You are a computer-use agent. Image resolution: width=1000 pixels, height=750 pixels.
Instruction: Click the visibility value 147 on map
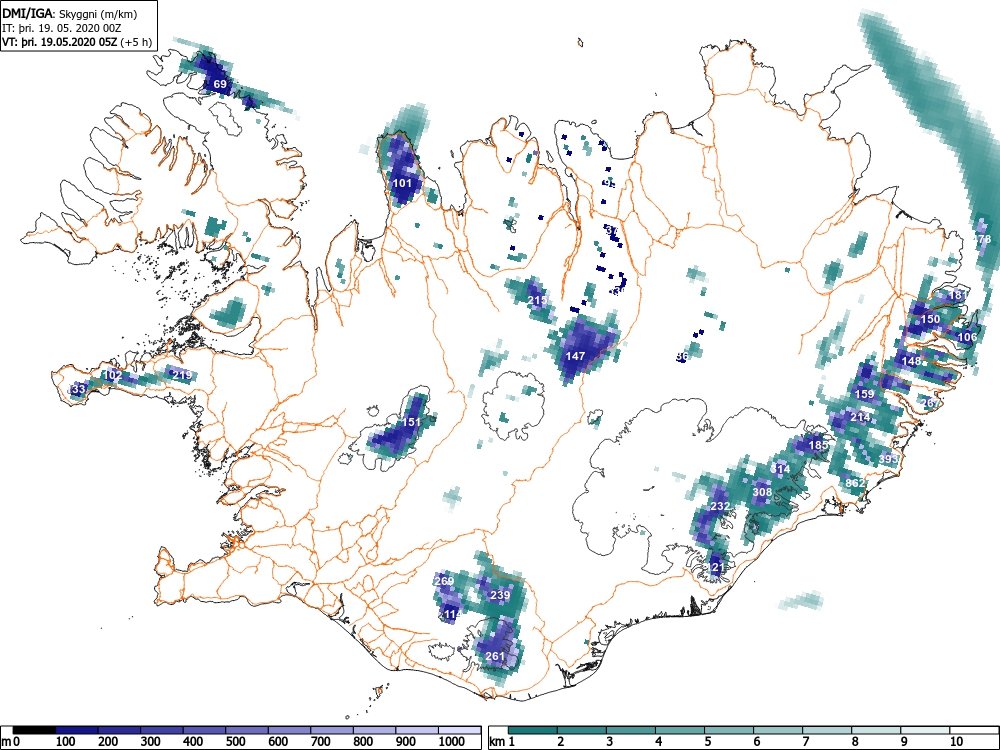tap(575, 356)
